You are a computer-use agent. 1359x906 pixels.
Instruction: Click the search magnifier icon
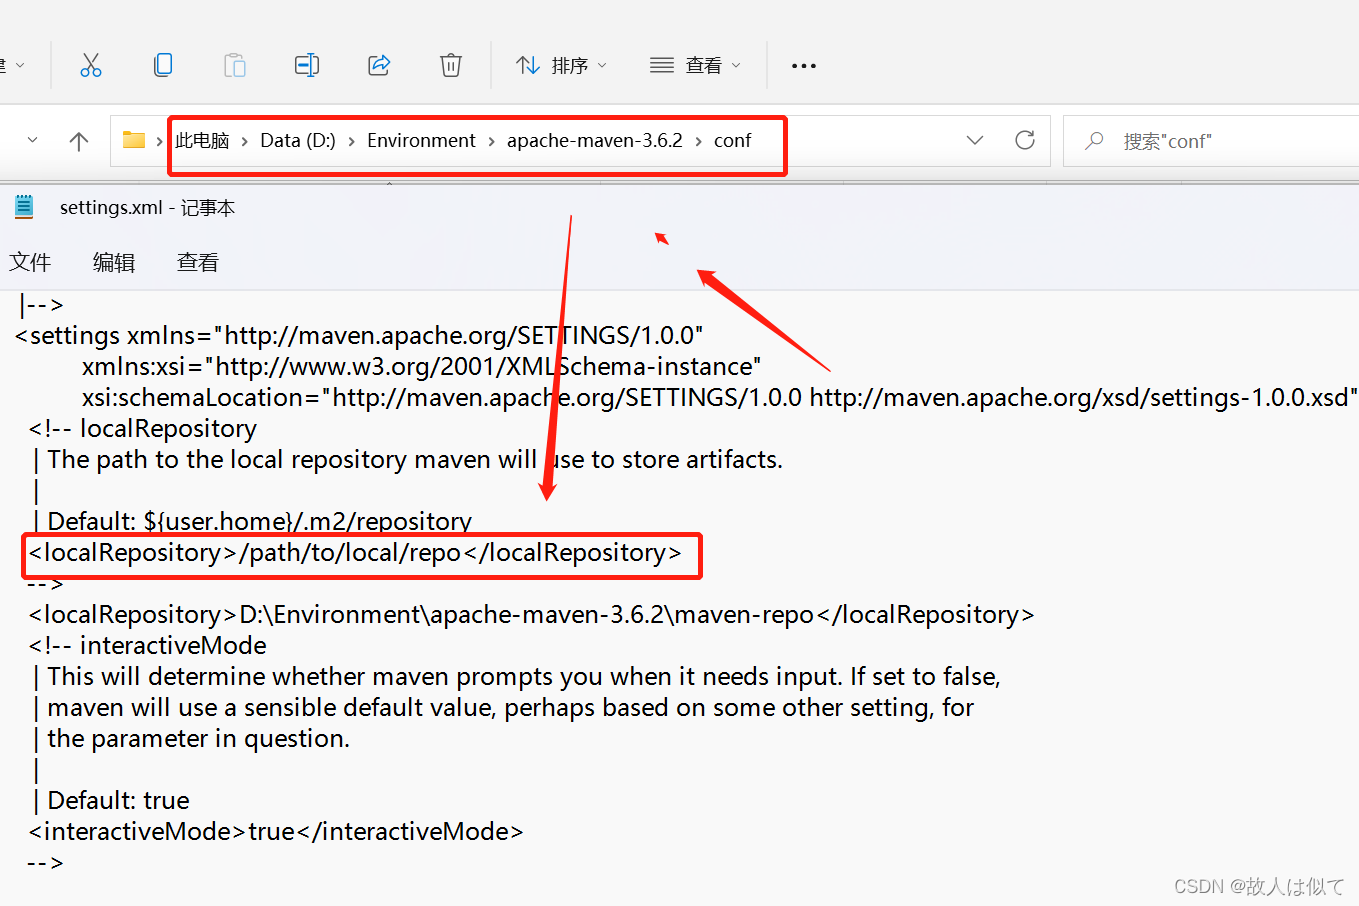[x=1094, y=141]
